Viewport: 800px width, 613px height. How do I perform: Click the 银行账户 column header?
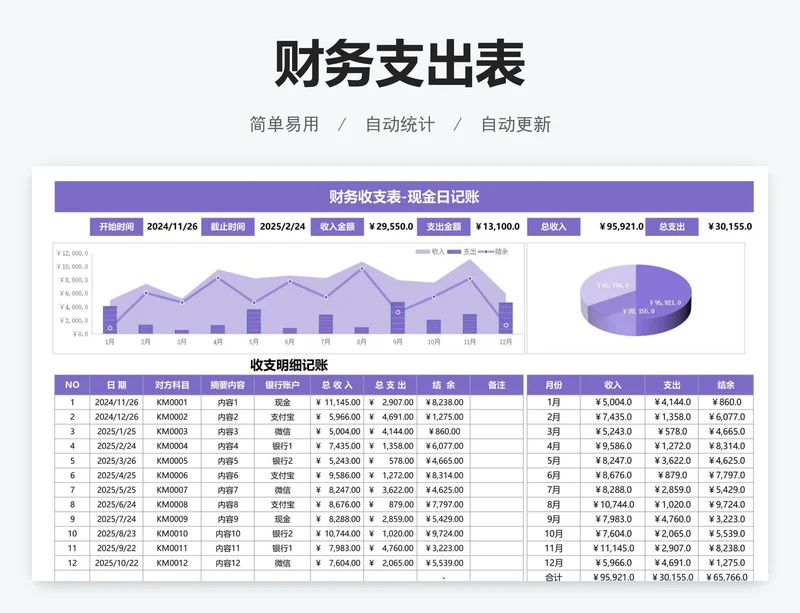click(283, 385)
